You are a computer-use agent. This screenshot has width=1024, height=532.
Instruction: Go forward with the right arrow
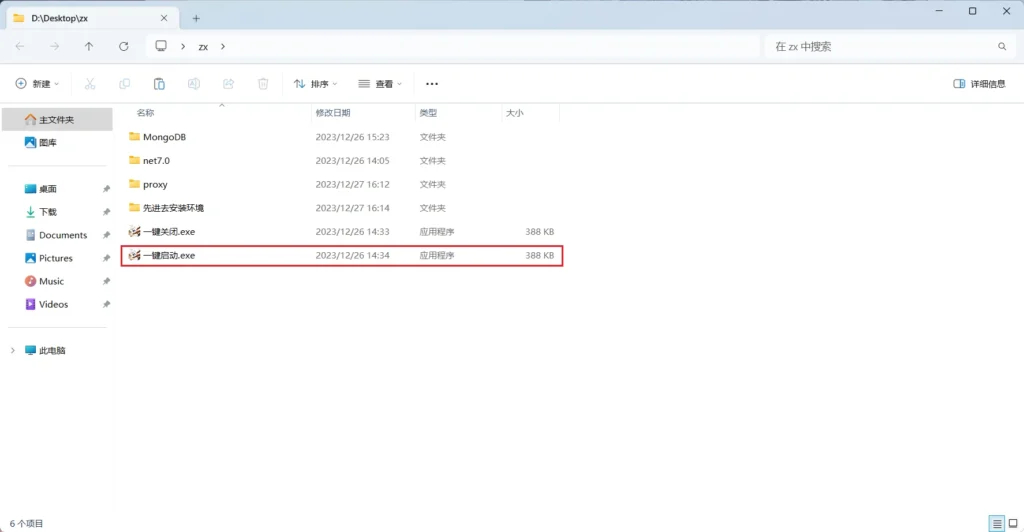click(x=54, y=46)
